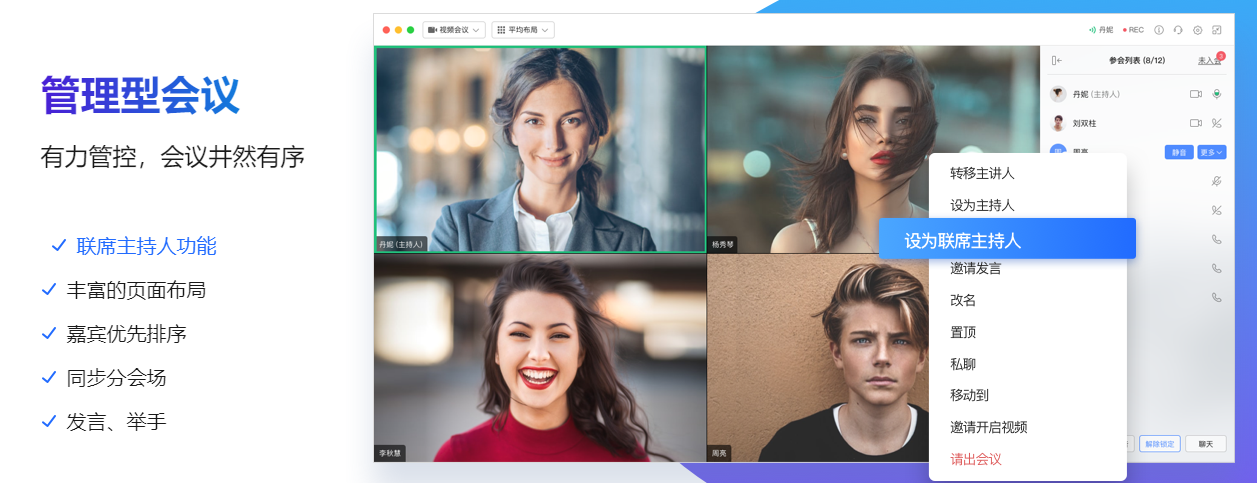Image resolution: width=1257 pixels, height=483 pixels.
Task: Open the headset support icon
Action: [x=1178, y=30]
